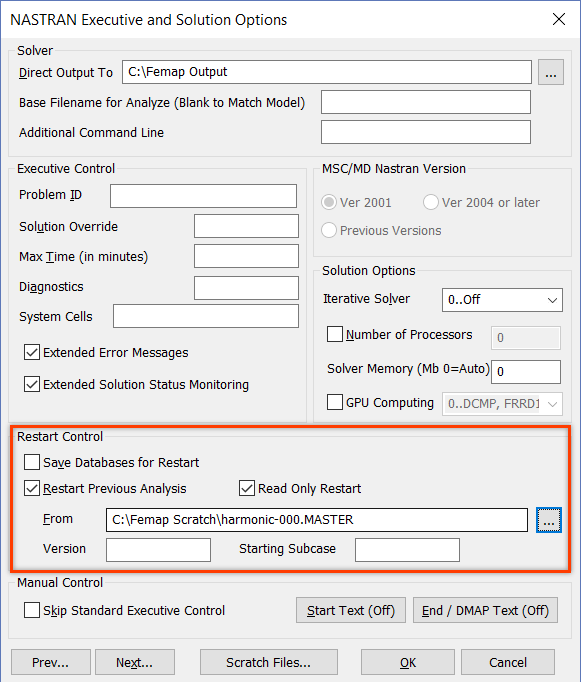Check the GPU Computing box
Image resolution: width=581 pixels, height=682 pixels.
[334, 402]
